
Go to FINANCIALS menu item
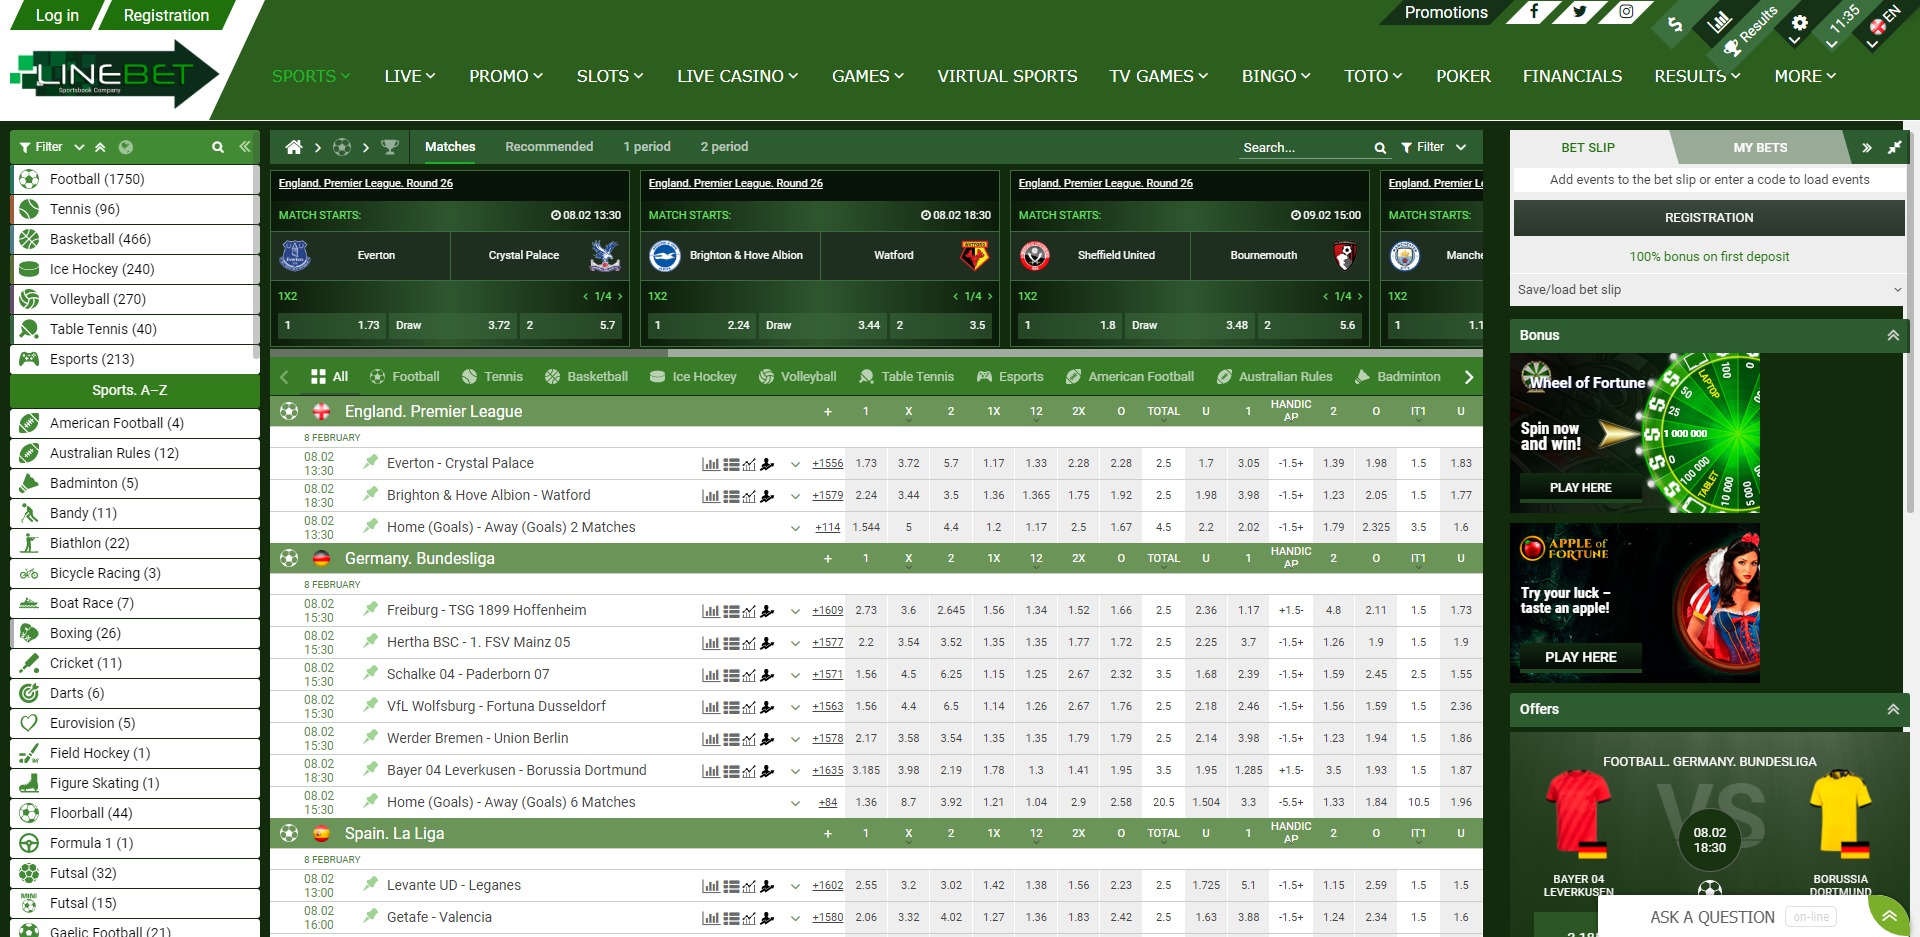click(1572, 76)
